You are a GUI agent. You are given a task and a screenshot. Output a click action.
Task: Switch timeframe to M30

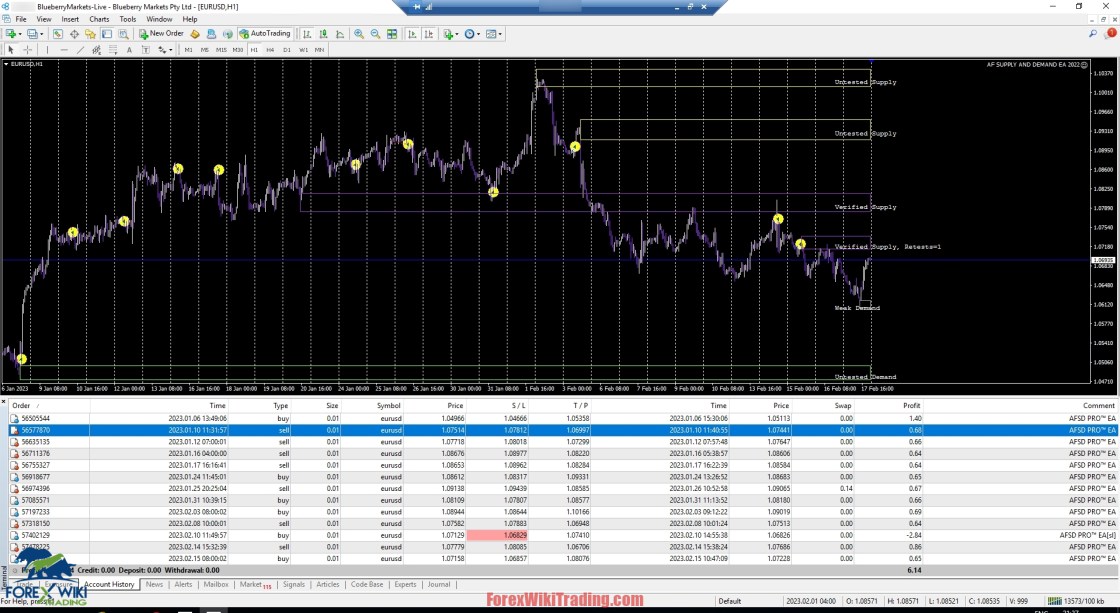(x=238, y=50)
